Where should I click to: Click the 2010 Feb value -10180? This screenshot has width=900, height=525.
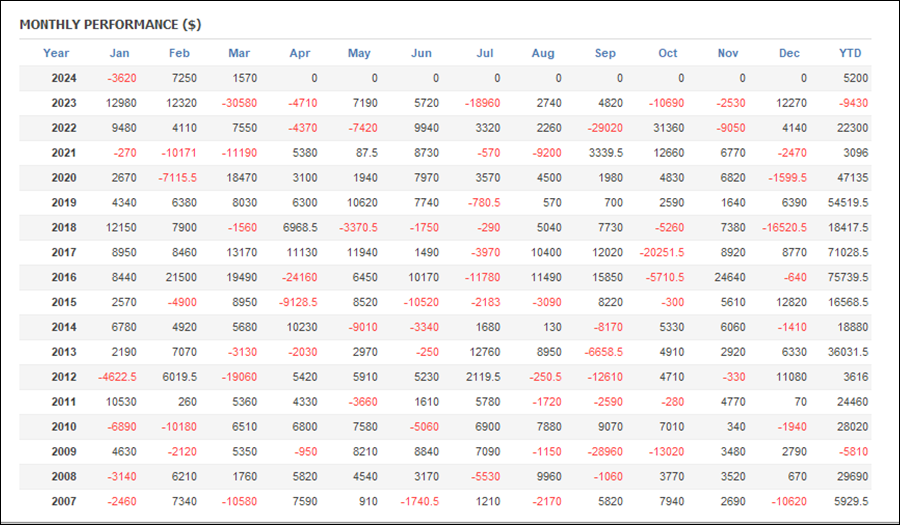coord(179,426)
